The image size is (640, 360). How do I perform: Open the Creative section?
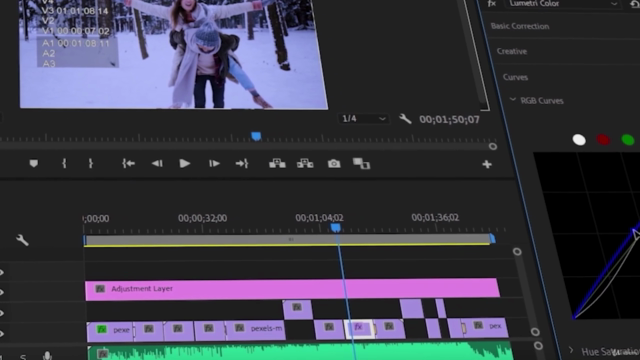click(512, 51)
